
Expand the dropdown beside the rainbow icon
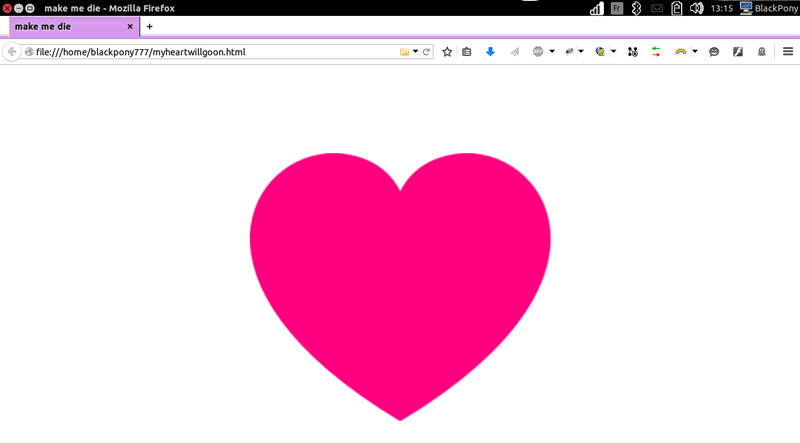[x=695, y=52]
